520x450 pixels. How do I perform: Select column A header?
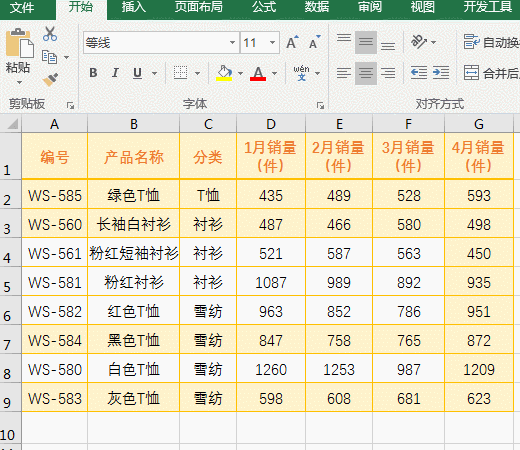[x=55, y=124]
